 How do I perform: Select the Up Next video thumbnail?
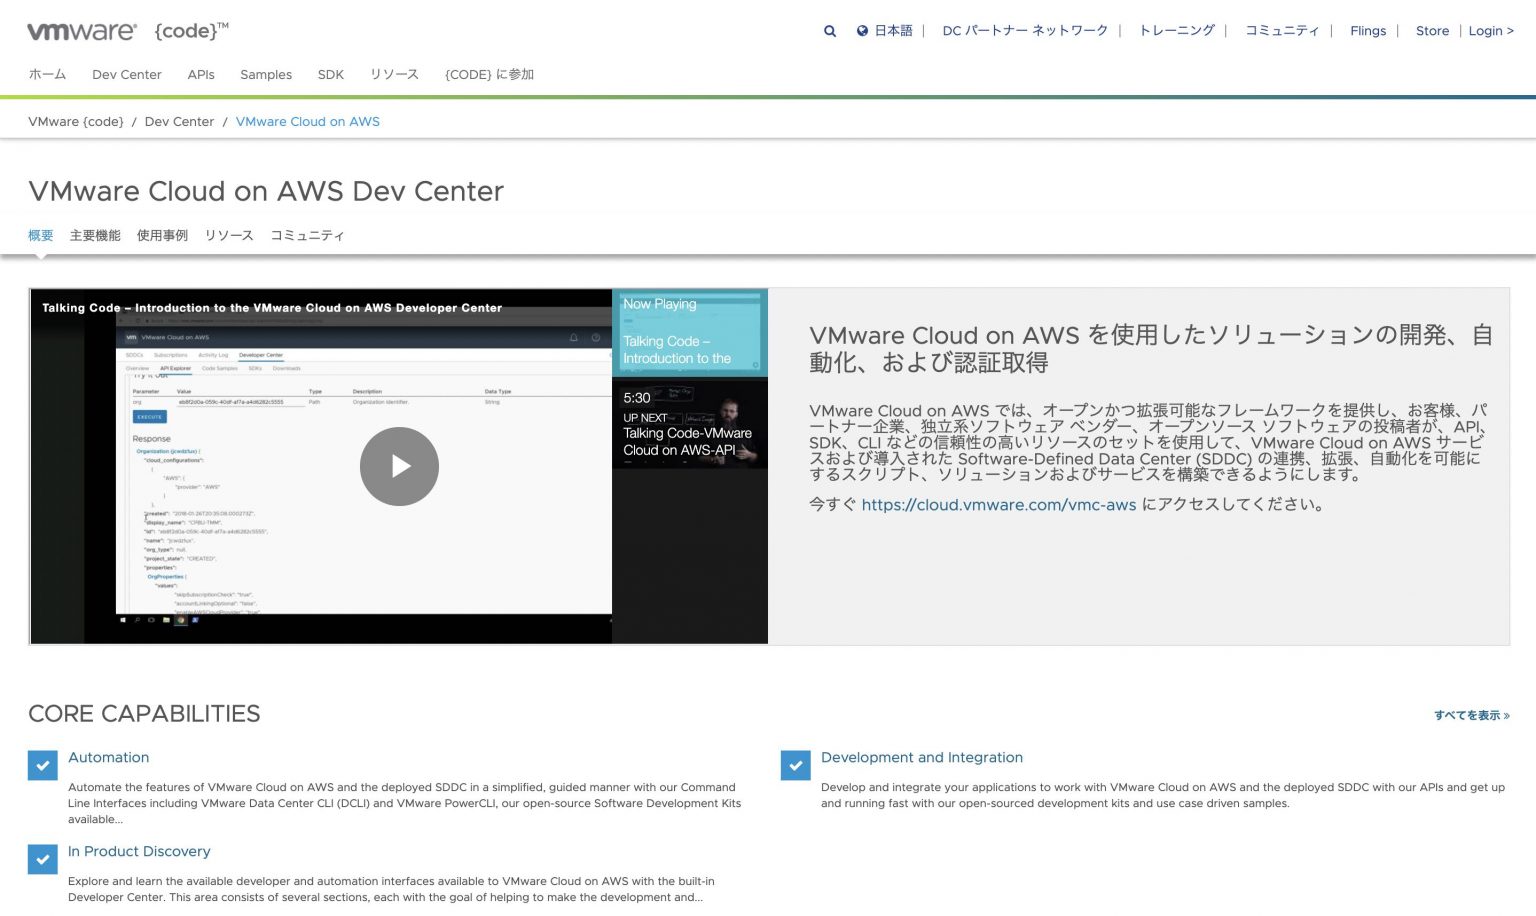690,424
